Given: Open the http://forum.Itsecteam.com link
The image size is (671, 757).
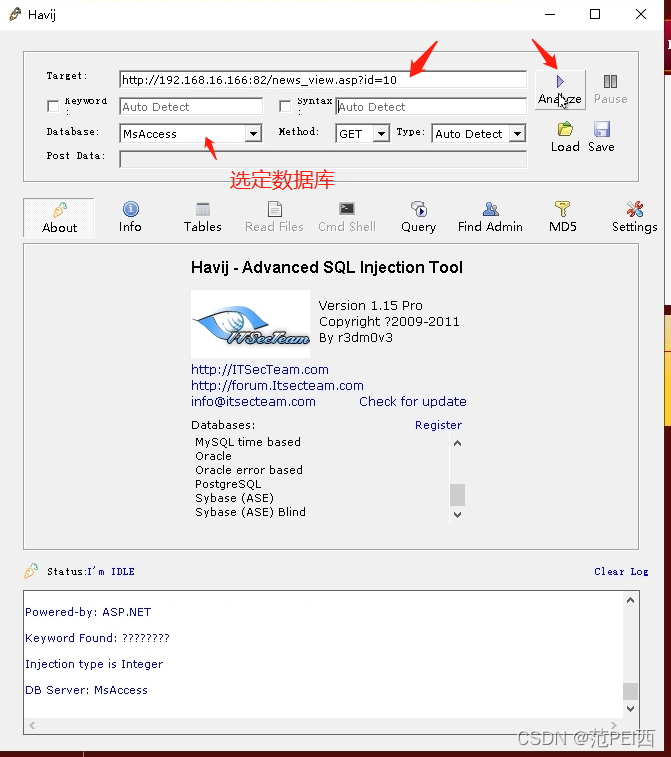Looking at the screenshot, I should click(277, 385).
